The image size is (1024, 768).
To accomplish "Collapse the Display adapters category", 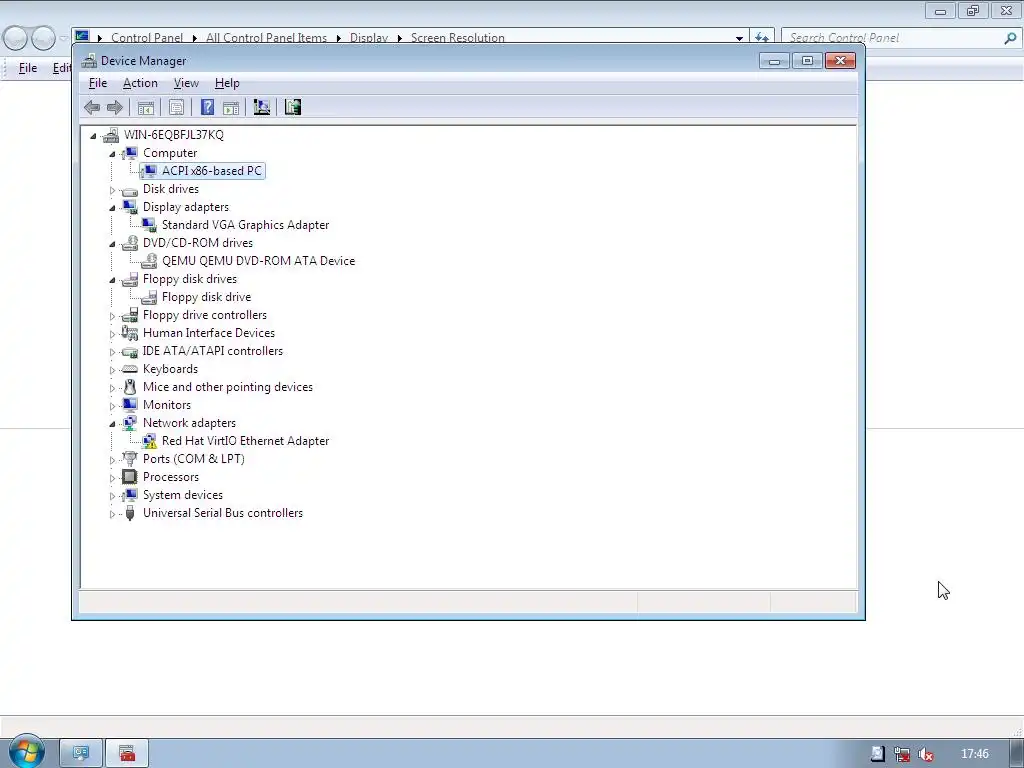I will click(x=112, y=208).
